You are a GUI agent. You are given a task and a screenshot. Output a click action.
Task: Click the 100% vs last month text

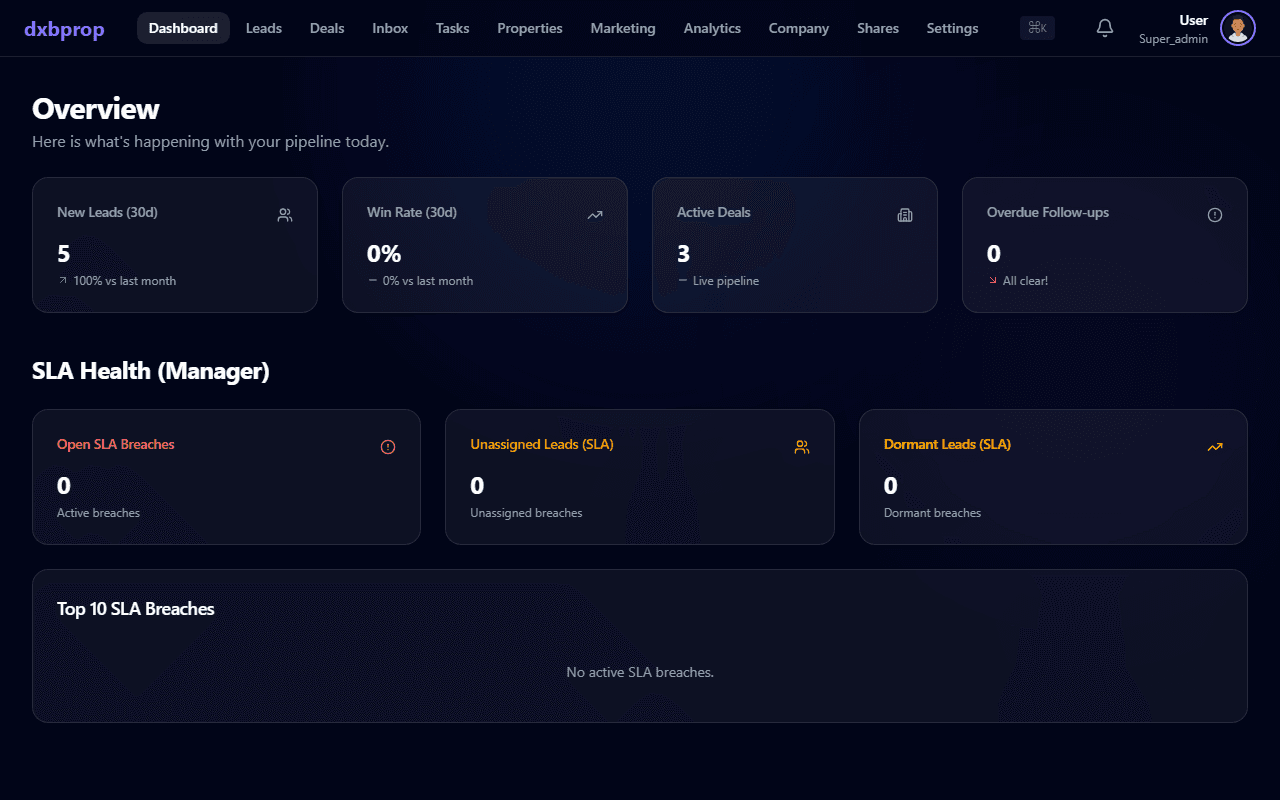click(x=125, y=281)
